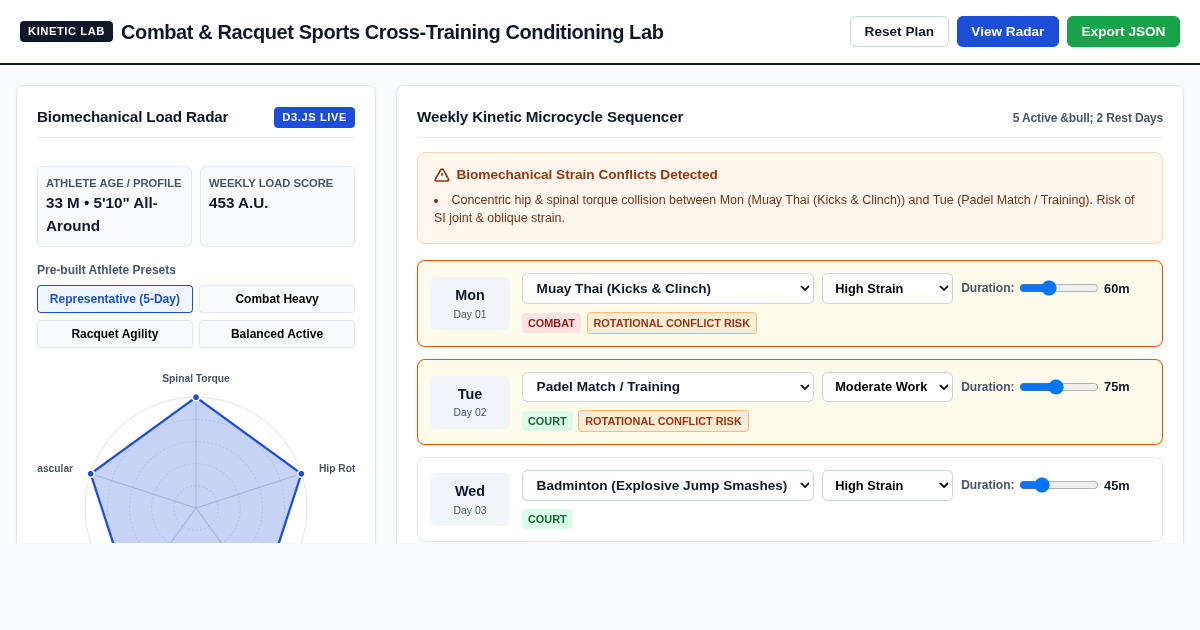Choose the Balanced Active preset
Screen dimensions: 1200x630
point(277,334)
